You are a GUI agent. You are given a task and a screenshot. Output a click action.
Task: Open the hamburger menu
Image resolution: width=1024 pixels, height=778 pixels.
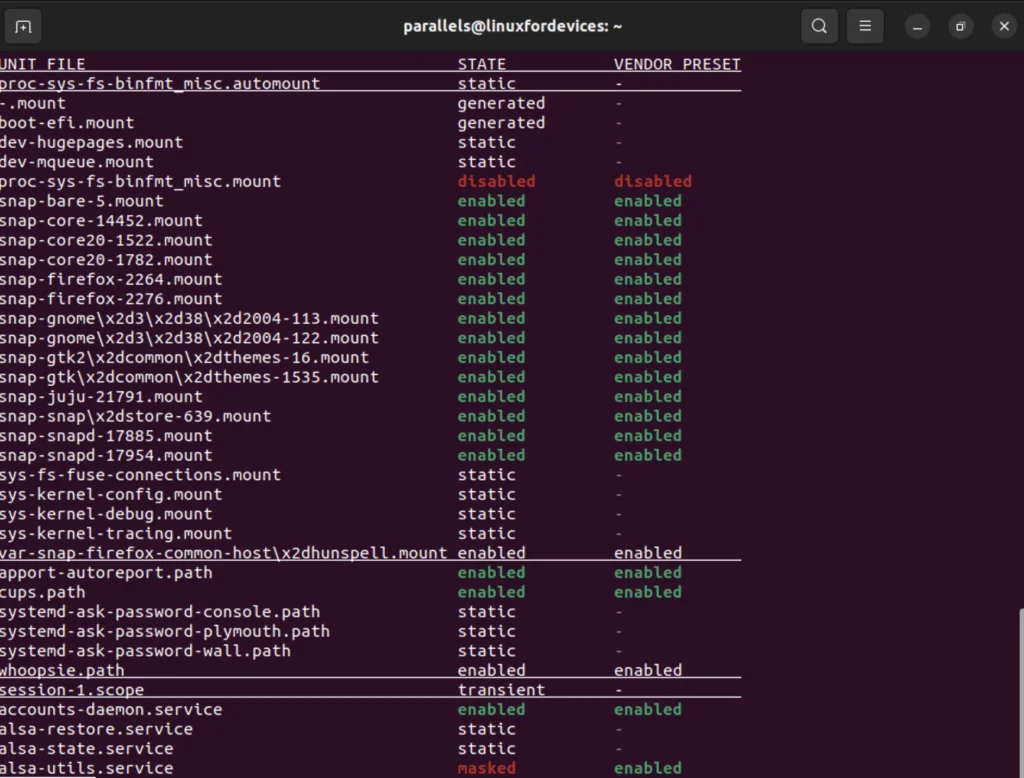865,26
